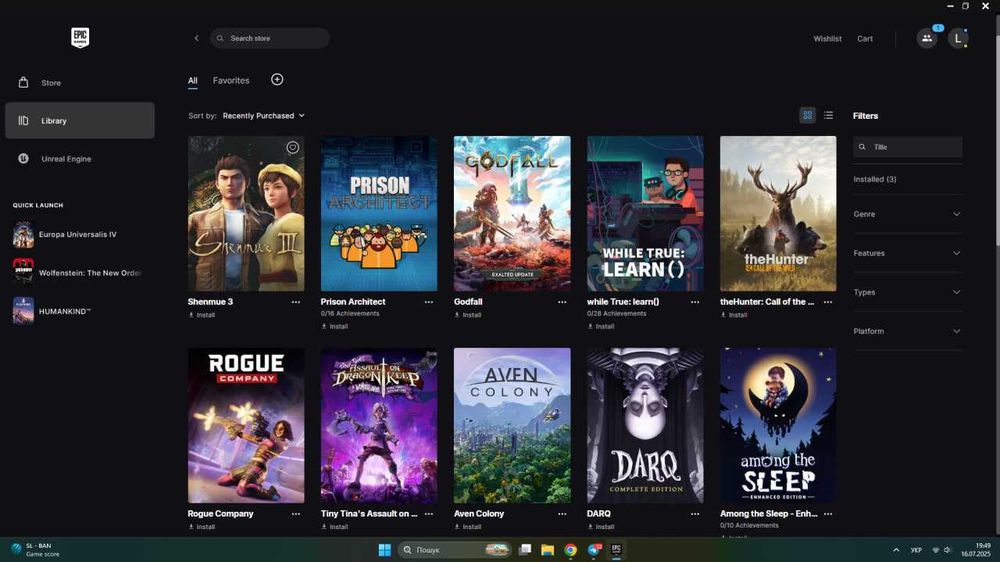Open Prison Architect cover thumbnail
The height and width of the screenshot is (562, 1000).
(379, 214)
